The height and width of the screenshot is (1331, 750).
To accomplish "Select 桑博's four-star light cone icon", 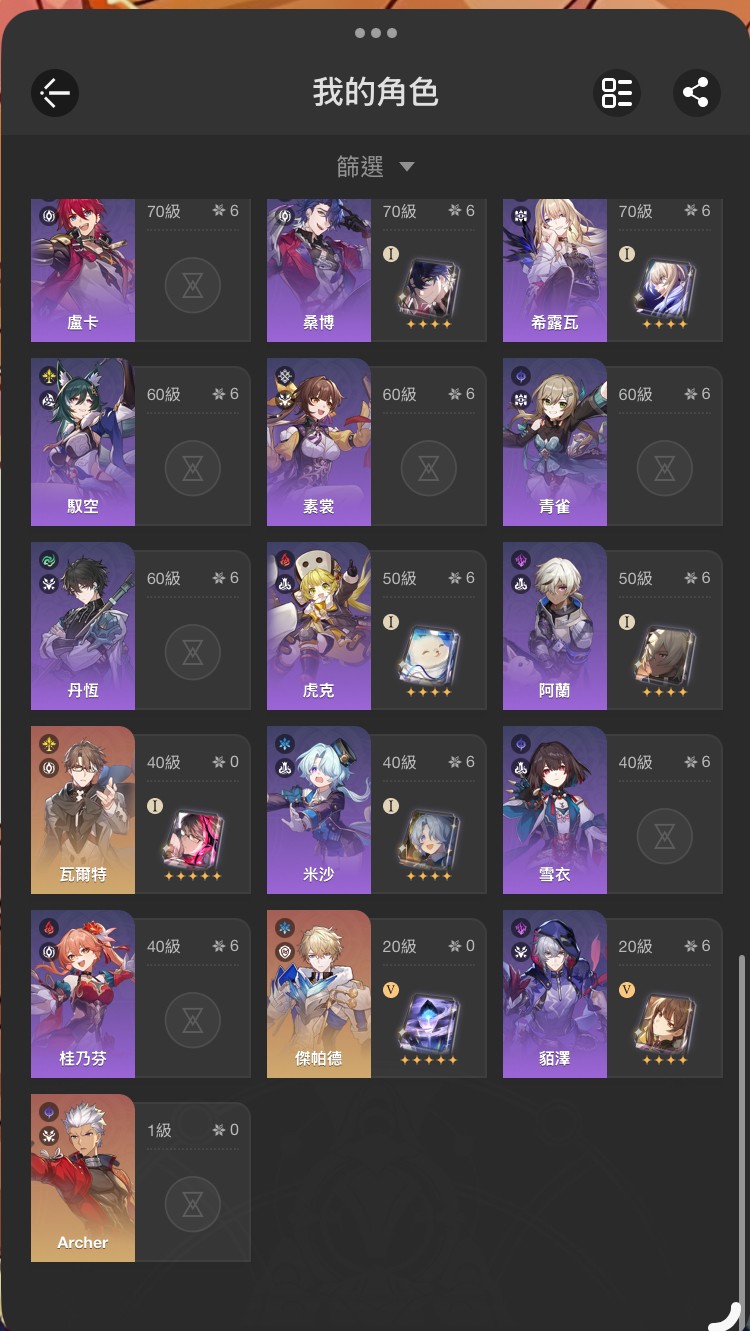I will [x=429, y=286].
